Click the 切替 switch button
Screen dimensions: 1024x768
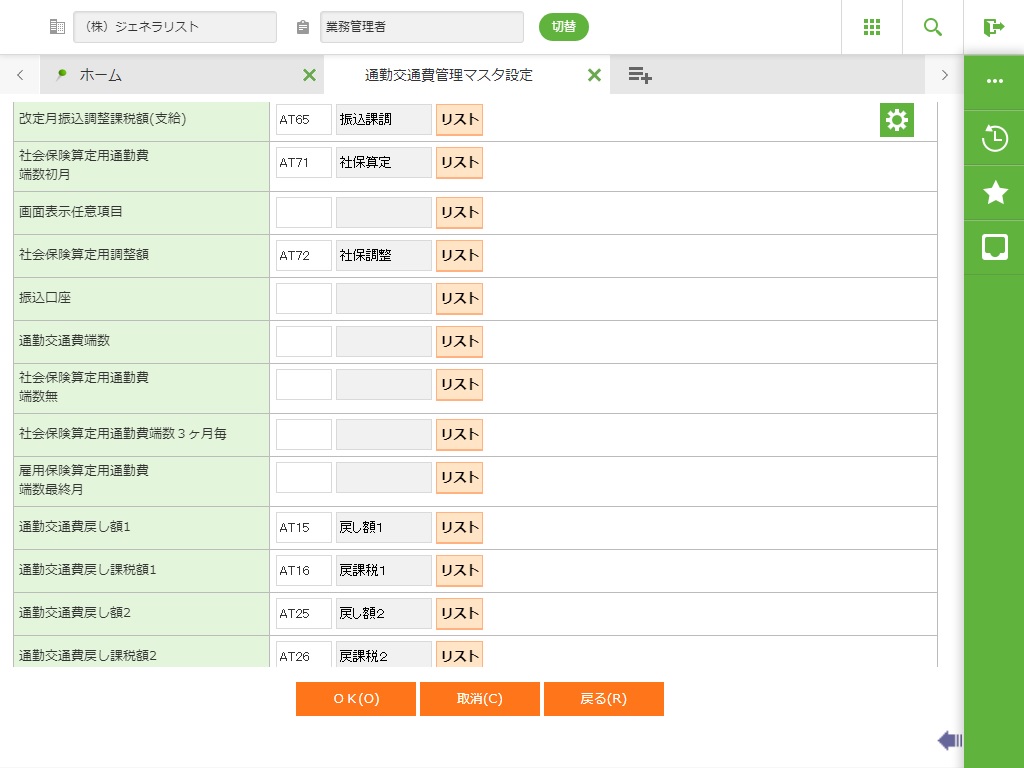pyautogui.click(x=563, y=27)
